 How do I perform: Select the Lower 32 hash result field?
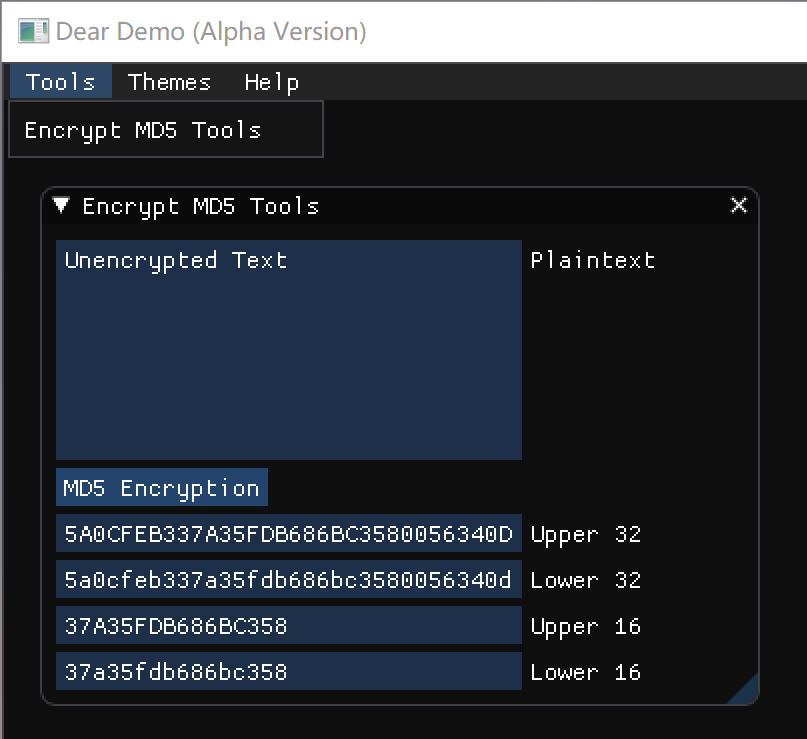coord(288,580)
